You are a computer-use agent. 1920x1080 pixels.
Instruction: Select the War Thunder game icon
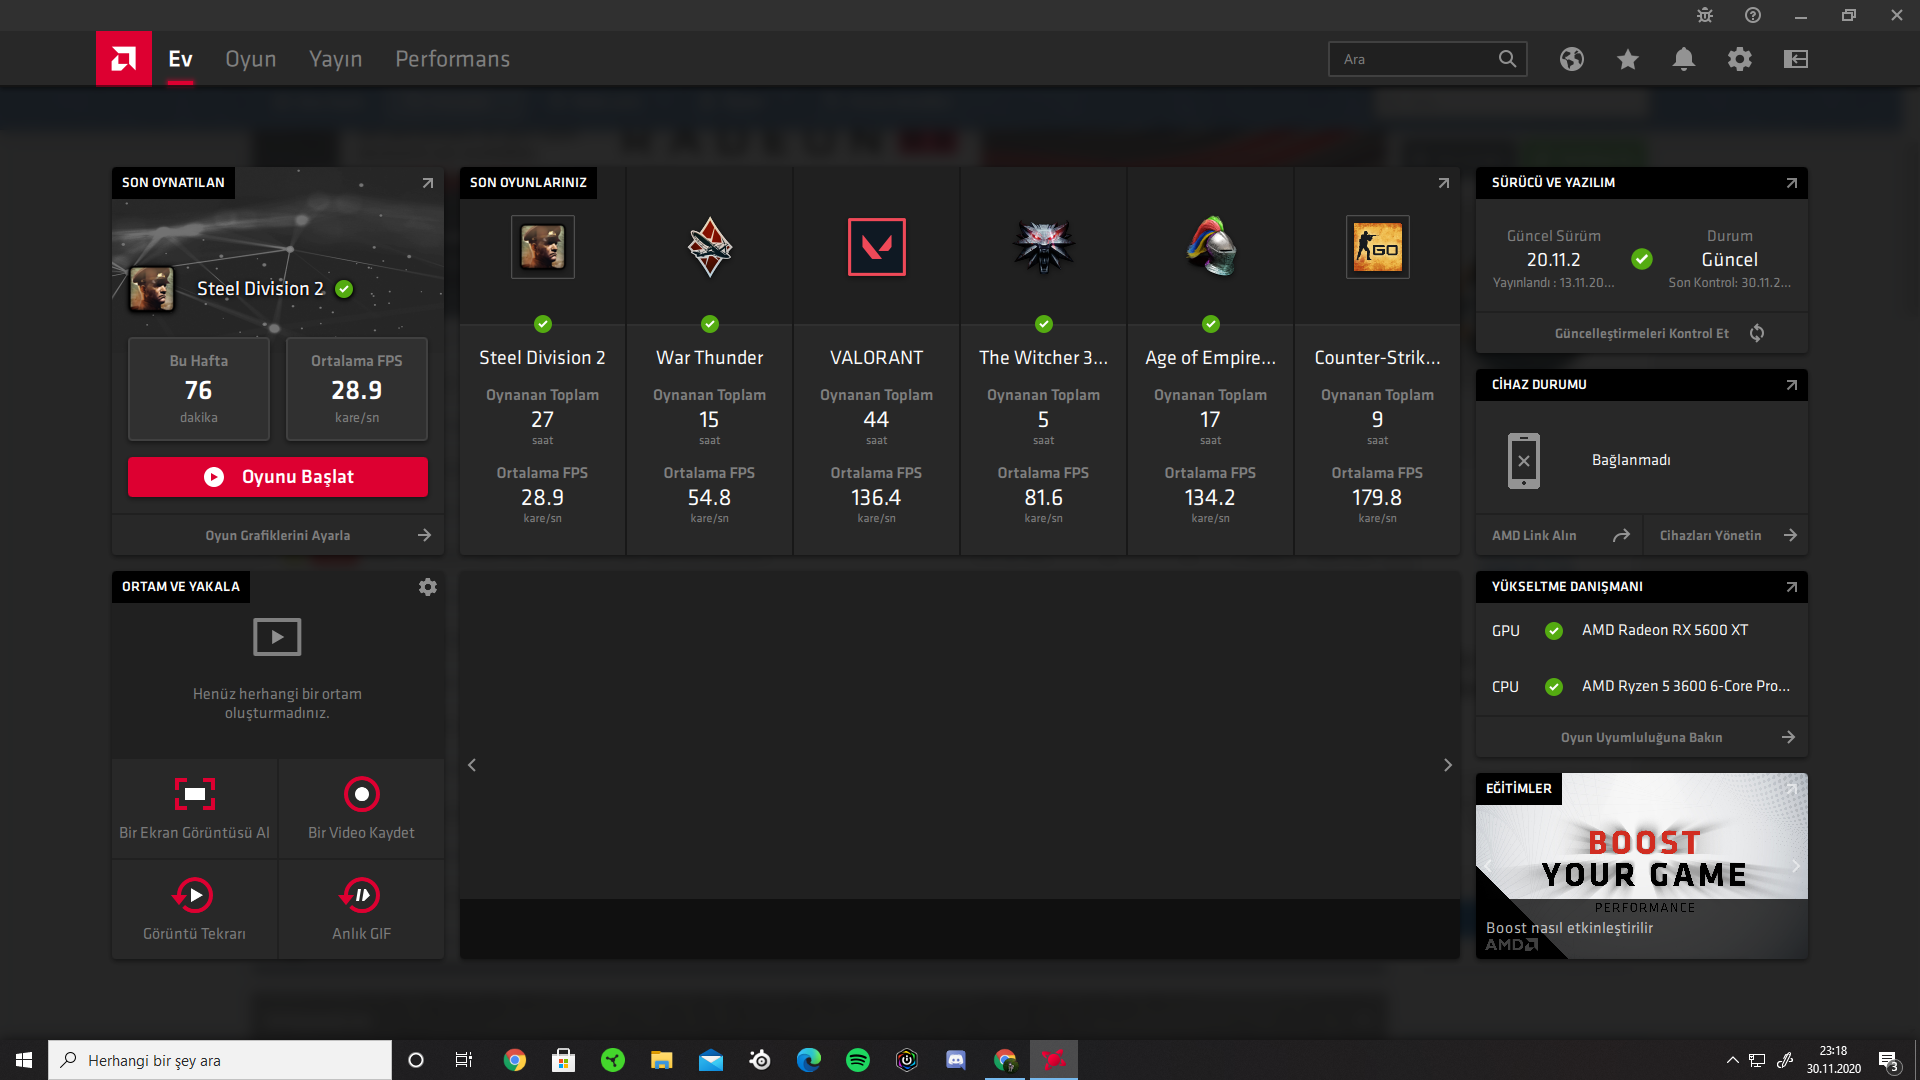pos(709,247)
